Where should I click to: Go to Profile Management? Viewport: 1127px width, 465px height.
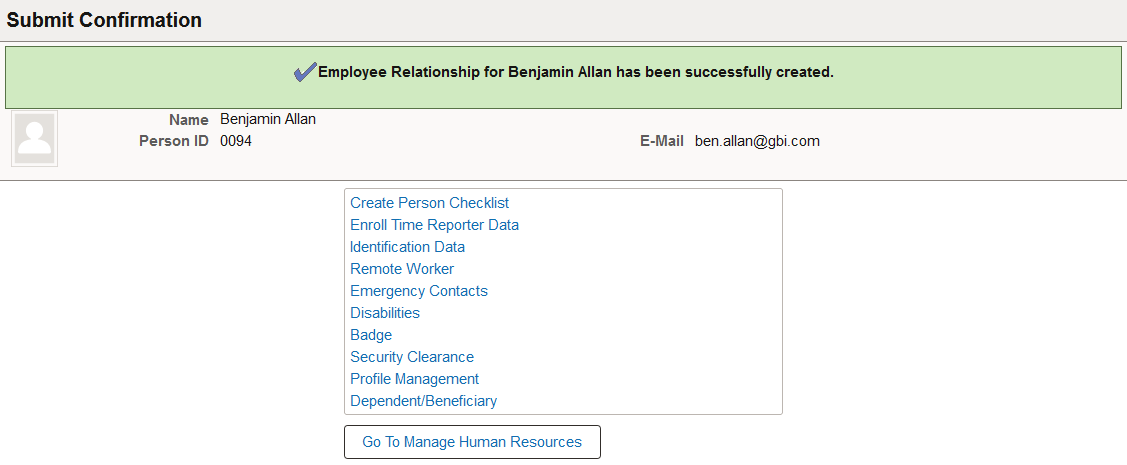point(414,379)
